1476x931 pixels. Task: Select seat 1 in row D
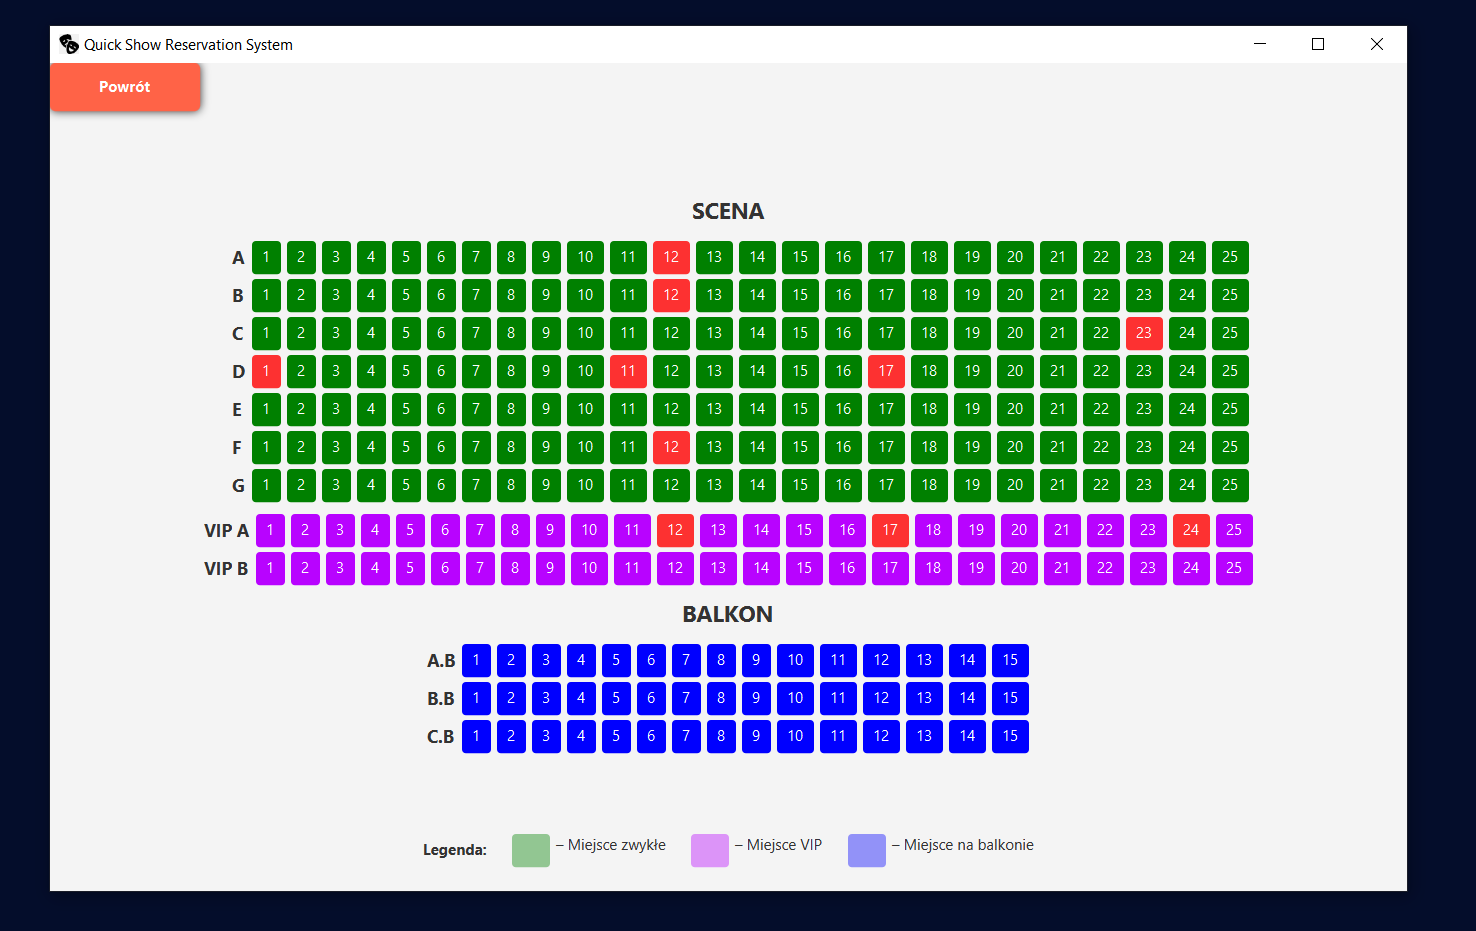(x=266, y=371)
